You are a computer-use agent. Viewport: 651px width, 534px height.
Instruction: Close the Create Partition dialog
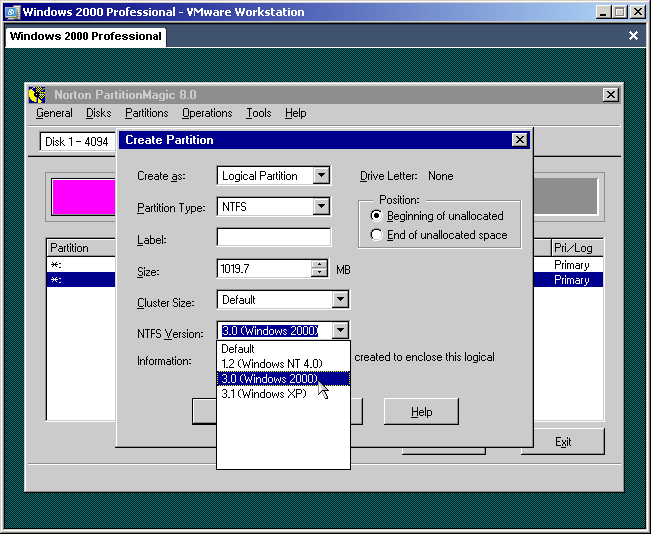tap(519, 140)
